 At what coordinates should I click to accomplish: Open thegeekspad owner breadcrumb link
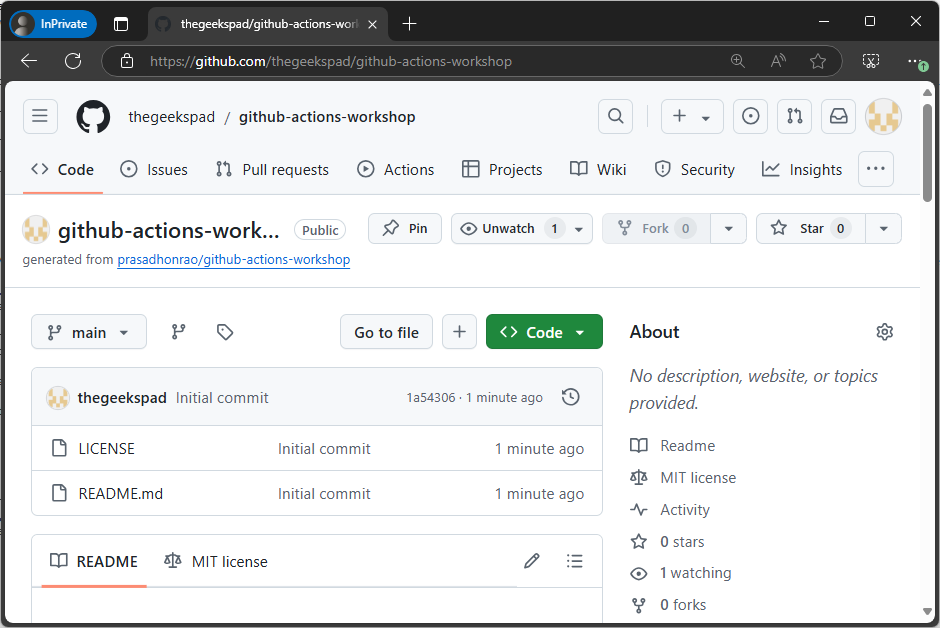click(x=171, y=117)
